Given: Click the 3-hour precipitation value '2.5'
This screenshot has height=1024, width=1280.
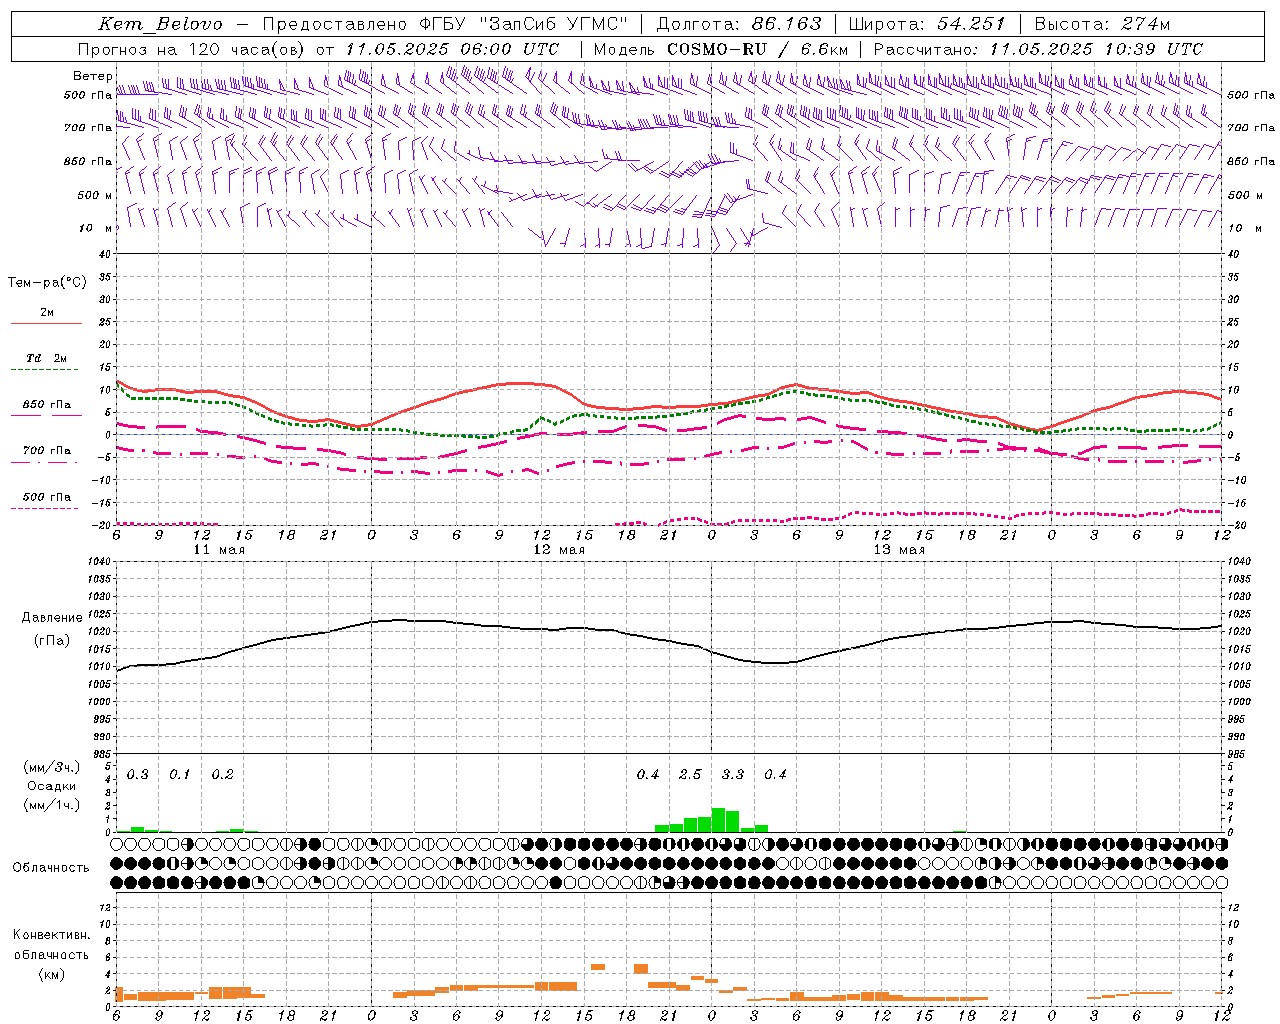Looking at the screenshot, I should pos(690,774).
